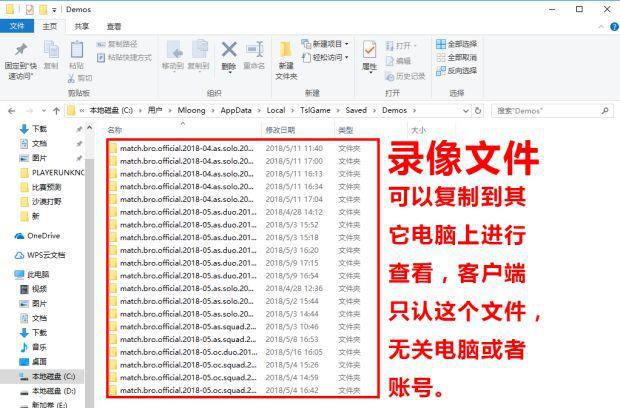This screenshot has height=408, width=620.
Task: Go back with the left arrow
Action: [12, 111]
